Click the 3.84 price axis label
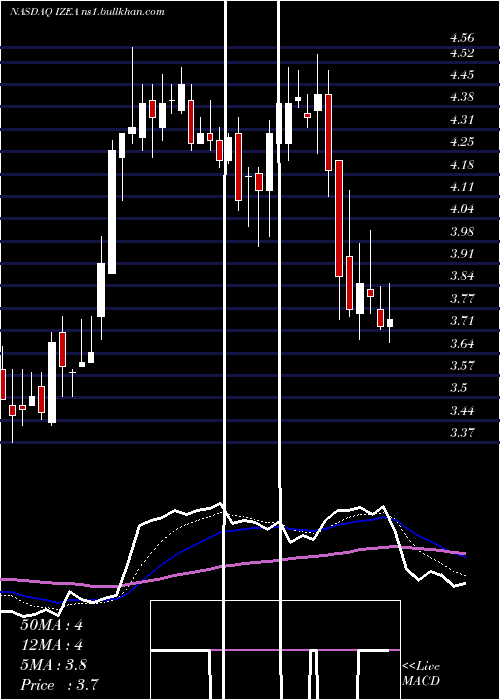The width and height of the screenshot is (500, 700). point(462,276)
